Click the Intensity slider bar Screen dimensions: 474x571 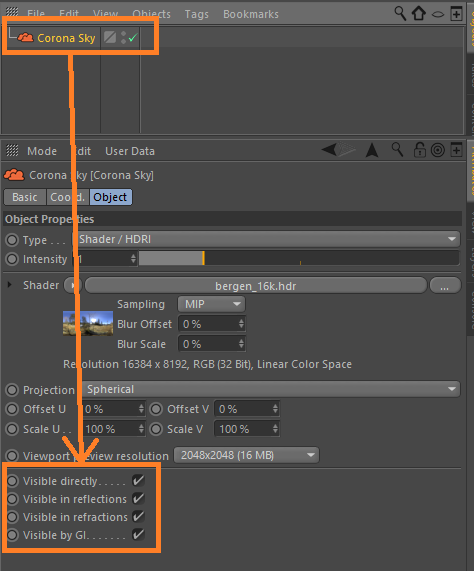tap(299, 259)
